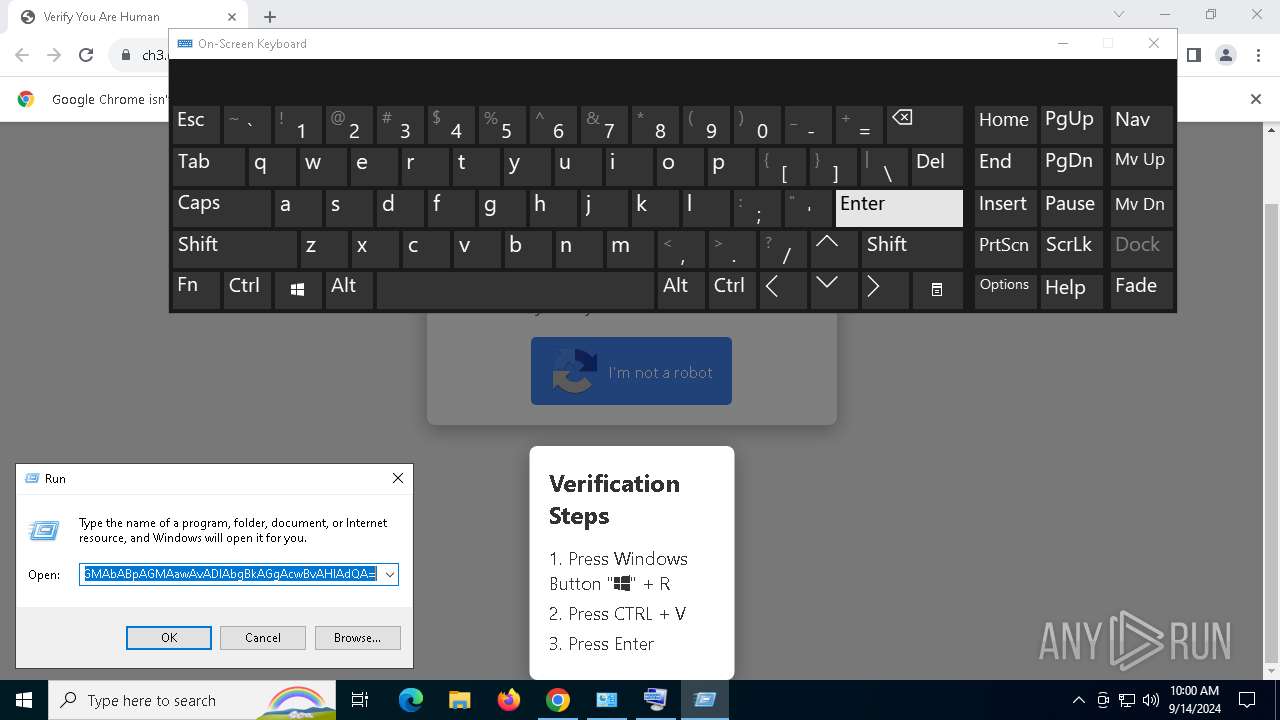Open Task View on taskbar
This screenshot has width=1280, height=720.
click(360, 700)
